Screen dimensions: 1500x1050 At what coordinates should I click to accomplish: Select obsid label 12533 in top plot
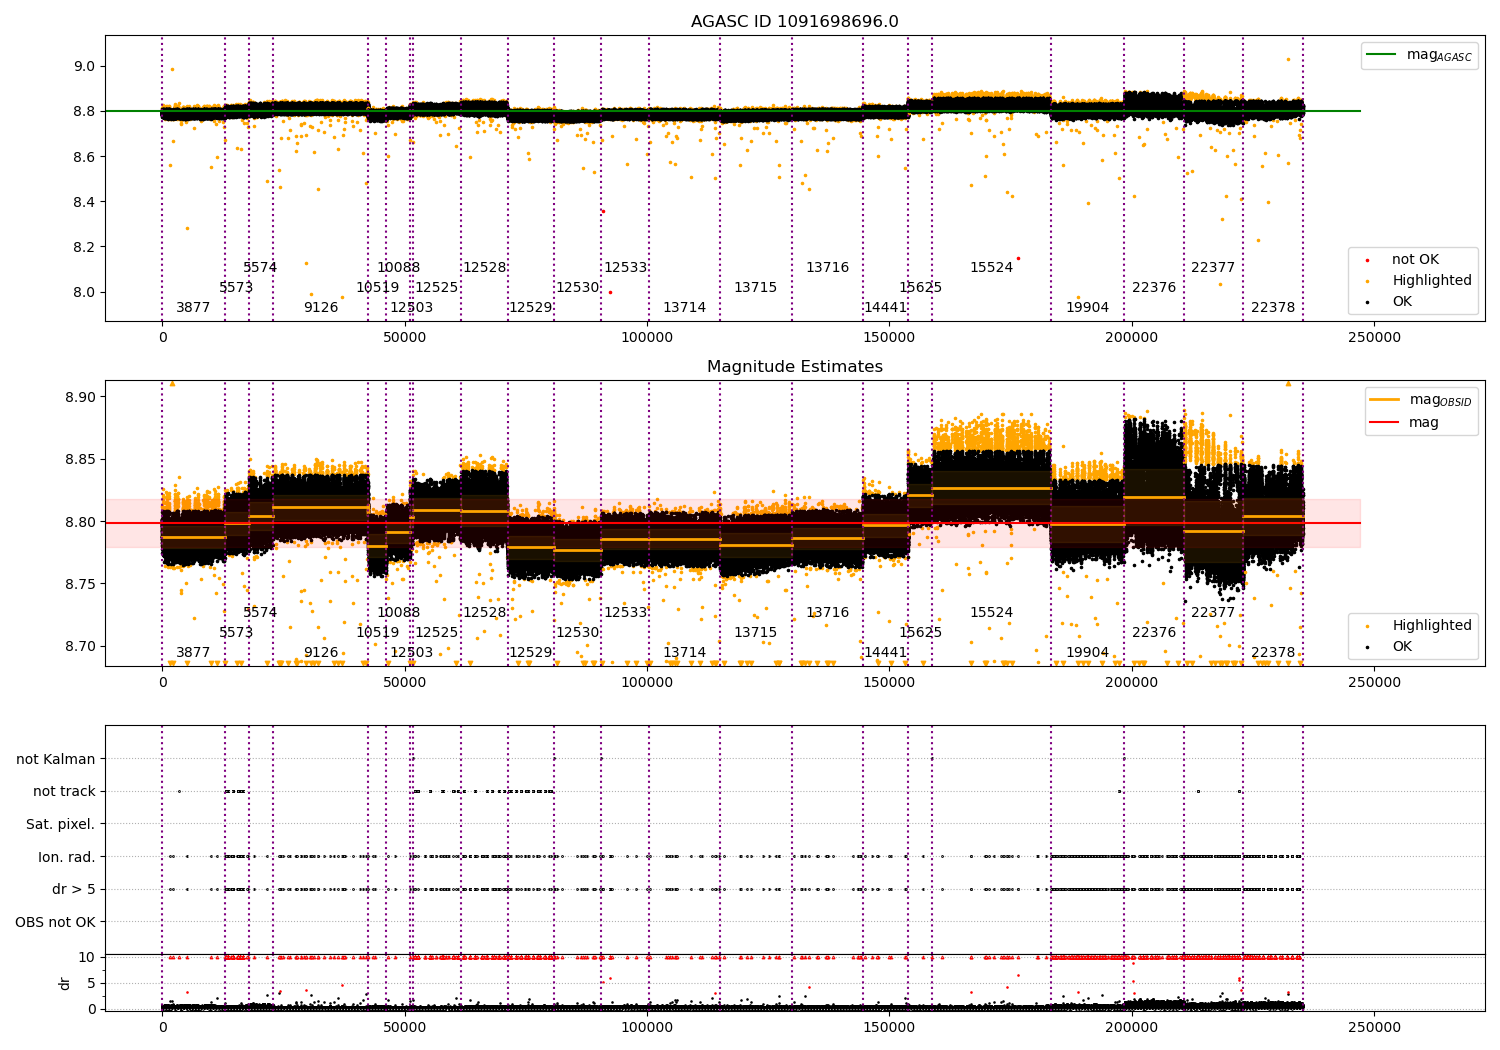[x=625, y=268]
